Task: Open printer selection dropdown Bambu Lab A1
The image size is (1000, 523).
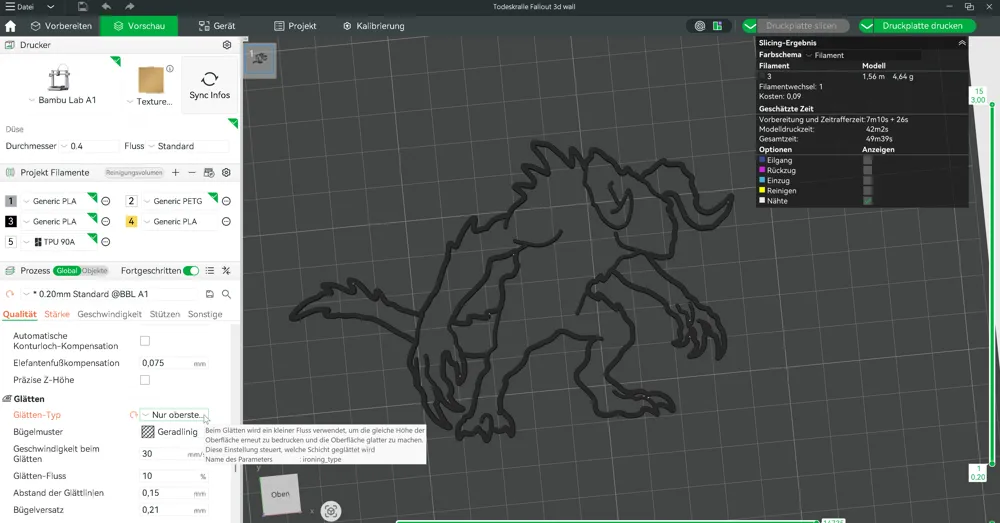Action: pyautogui.click(x=62, y=100)
